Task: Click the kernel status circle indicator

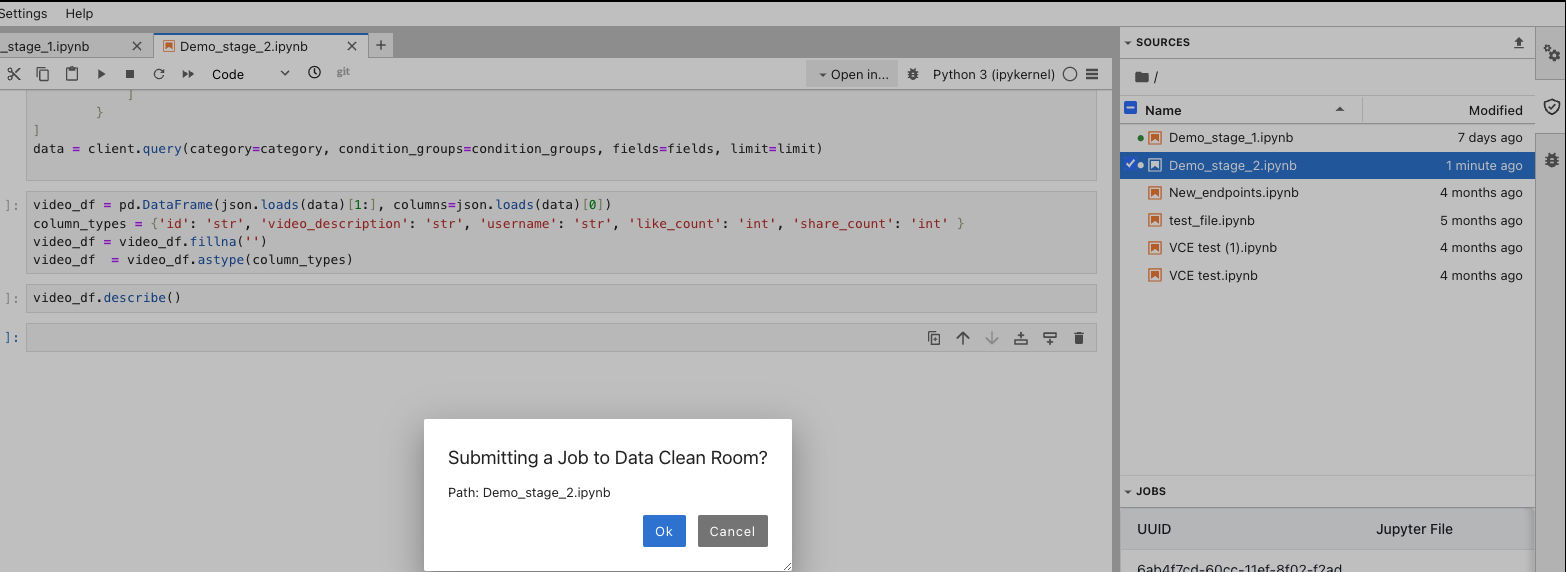Action: pos(1070,74)
